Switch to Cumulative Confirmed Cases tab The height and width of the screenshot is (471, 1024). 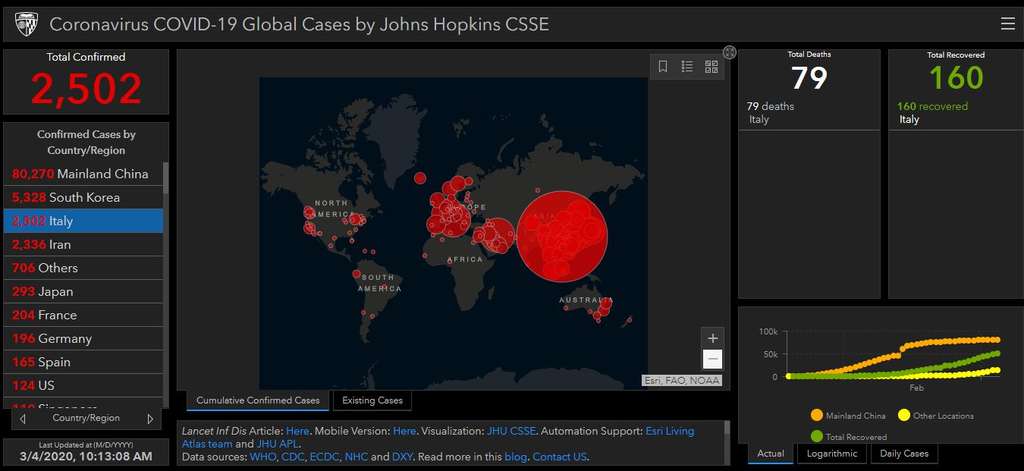point(258,400)
